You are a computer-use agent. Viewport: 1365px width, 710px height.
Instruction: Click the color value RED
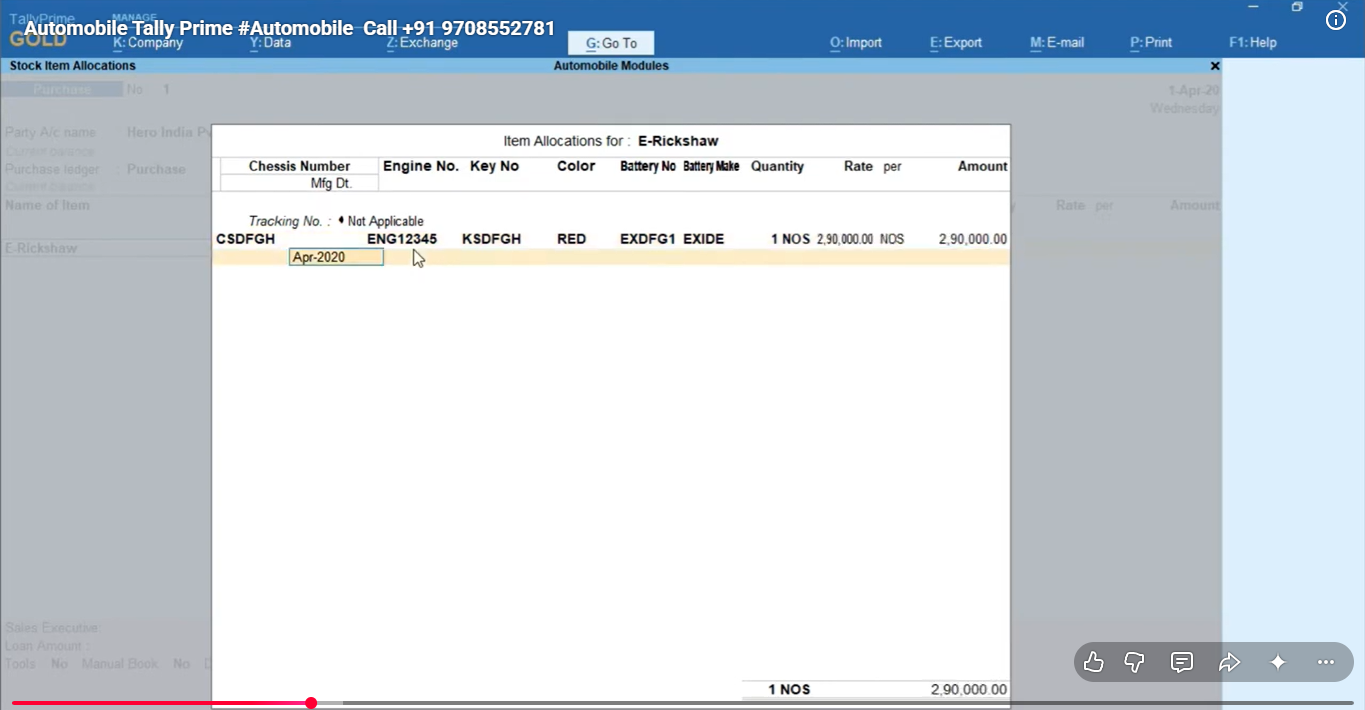pyautogui.click(x=572, y=239)
